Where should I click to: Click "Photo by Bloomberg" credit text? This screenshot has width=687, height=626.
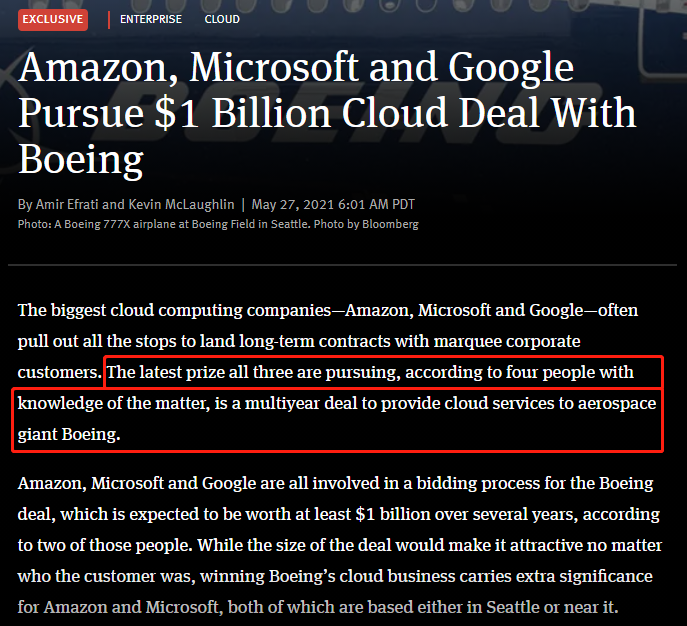[366, 224]
